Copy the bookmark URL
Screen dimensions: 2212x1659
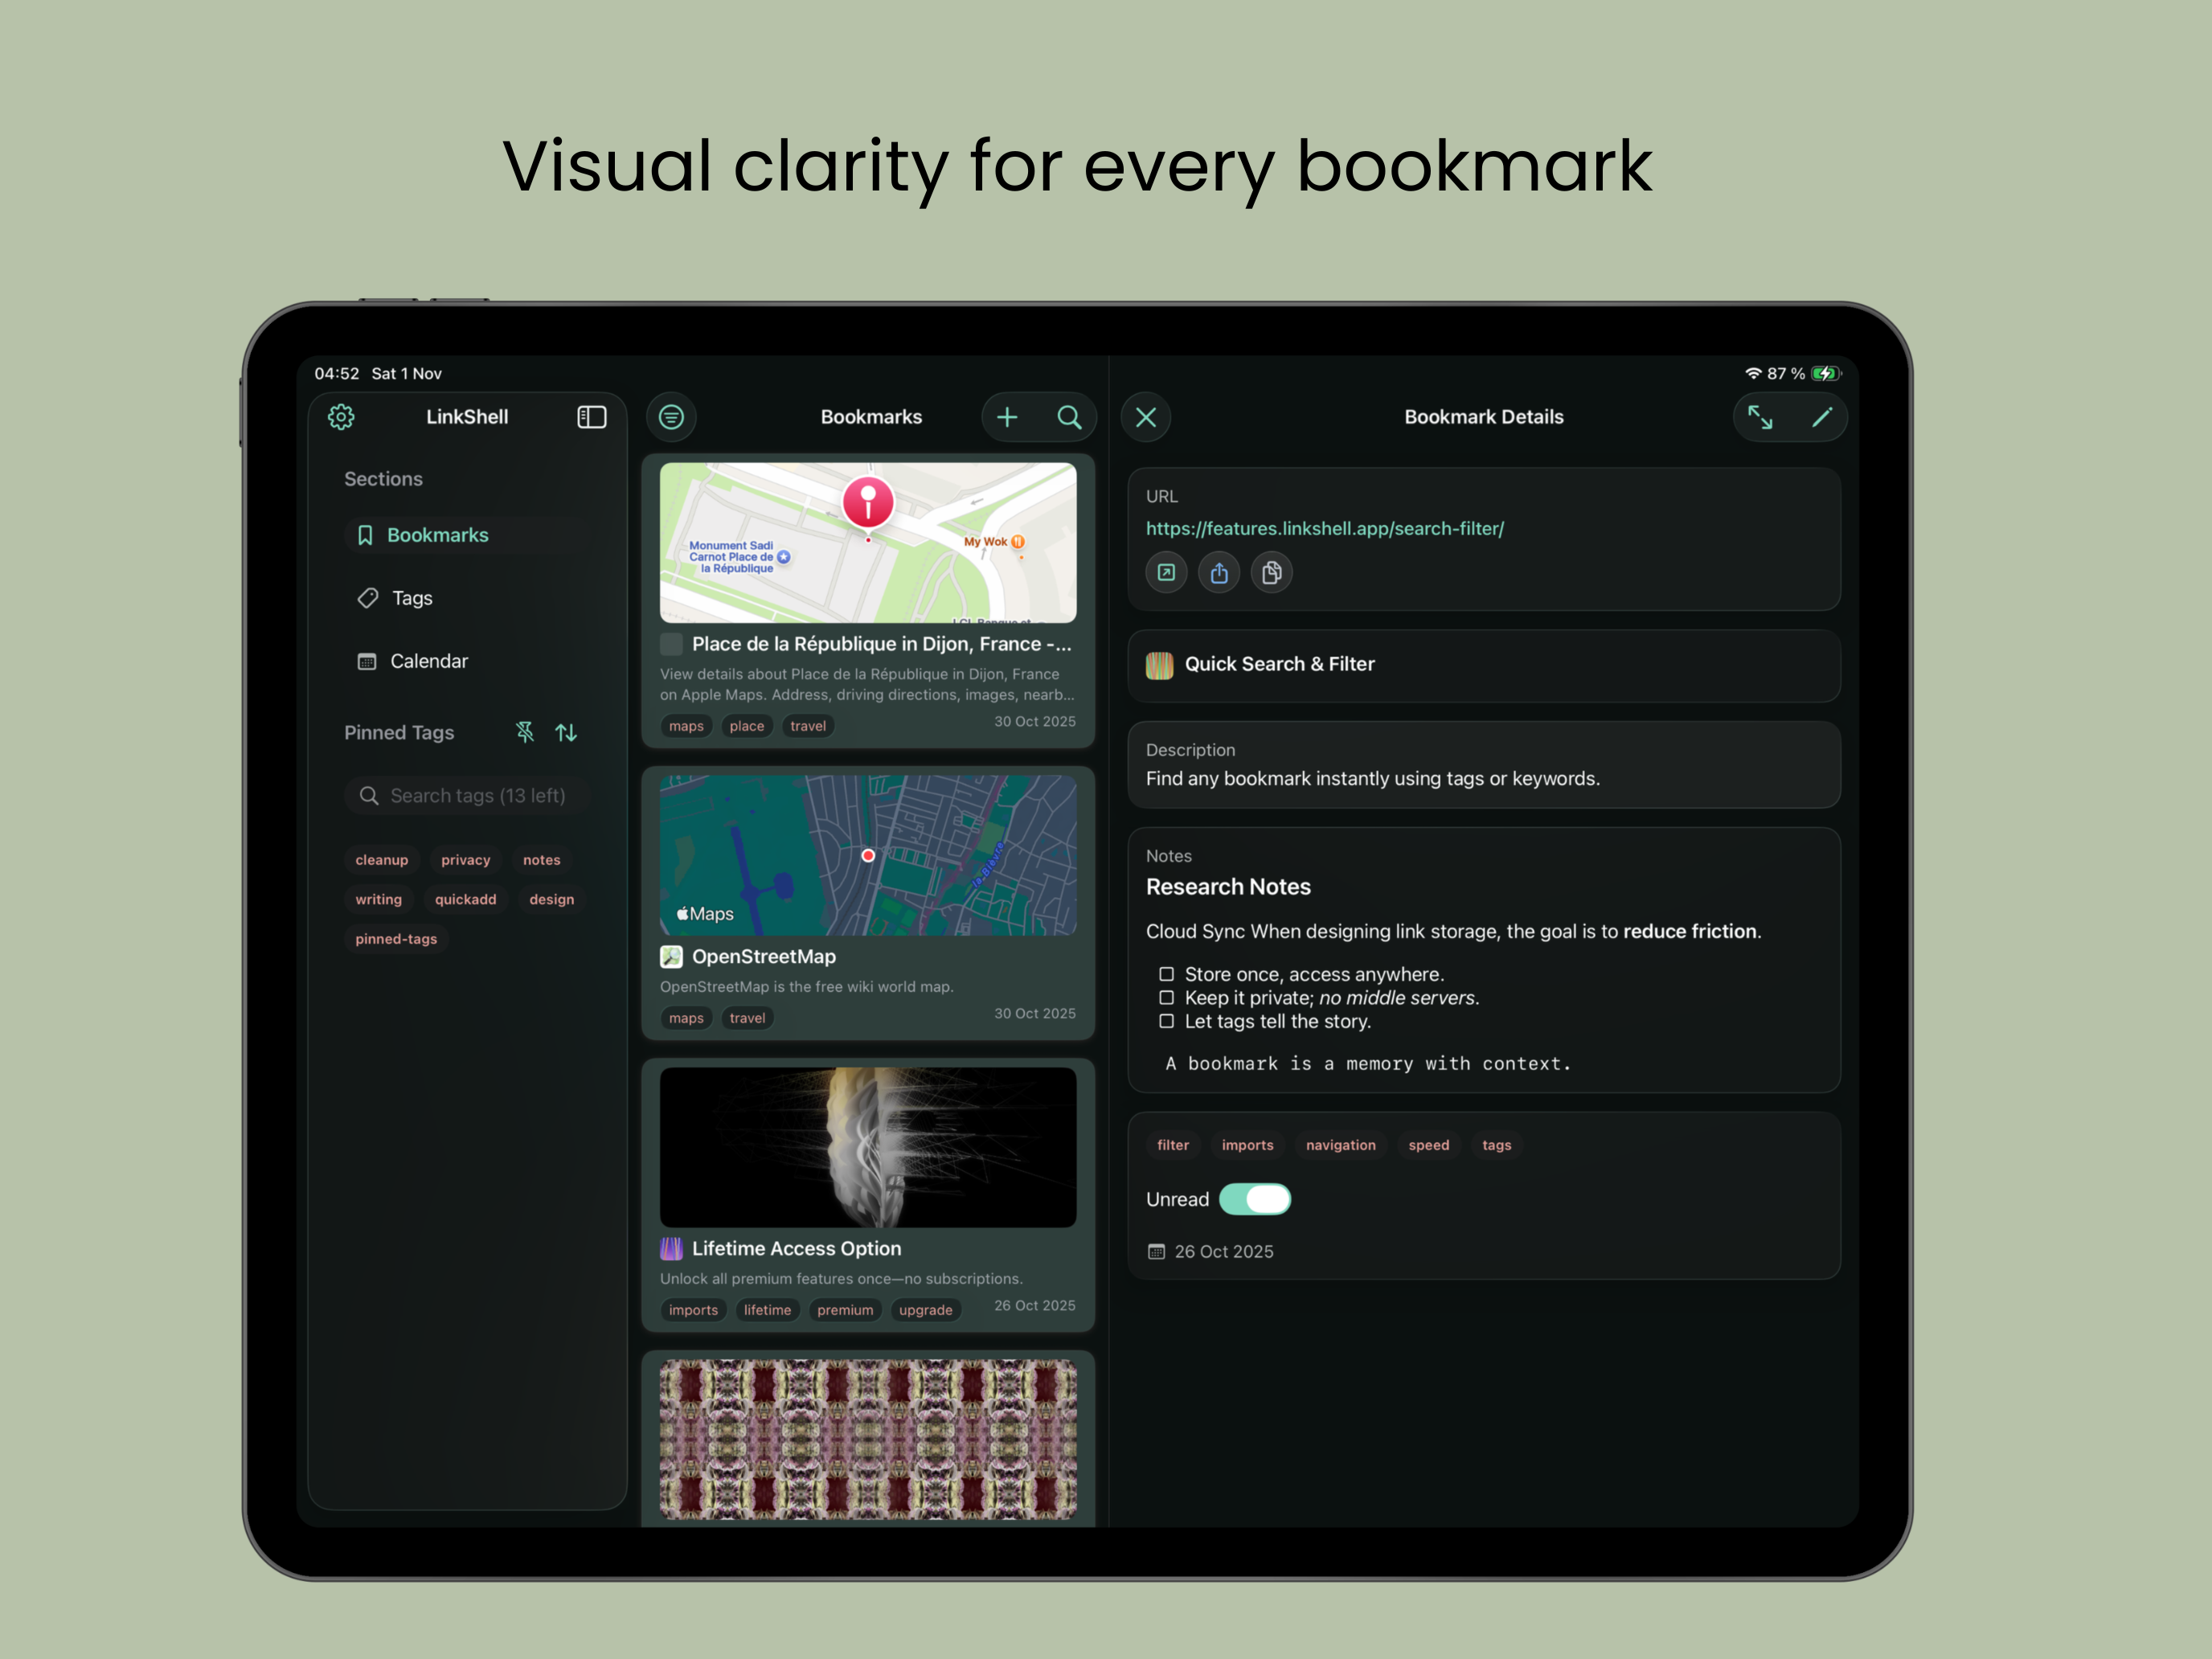1271,572
